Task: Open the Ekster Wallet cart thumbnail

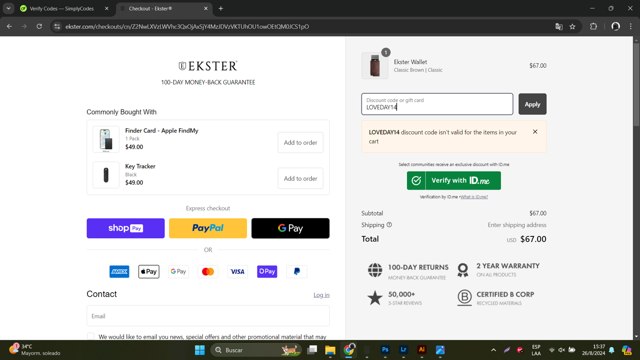Action: (x=375, y=65)
